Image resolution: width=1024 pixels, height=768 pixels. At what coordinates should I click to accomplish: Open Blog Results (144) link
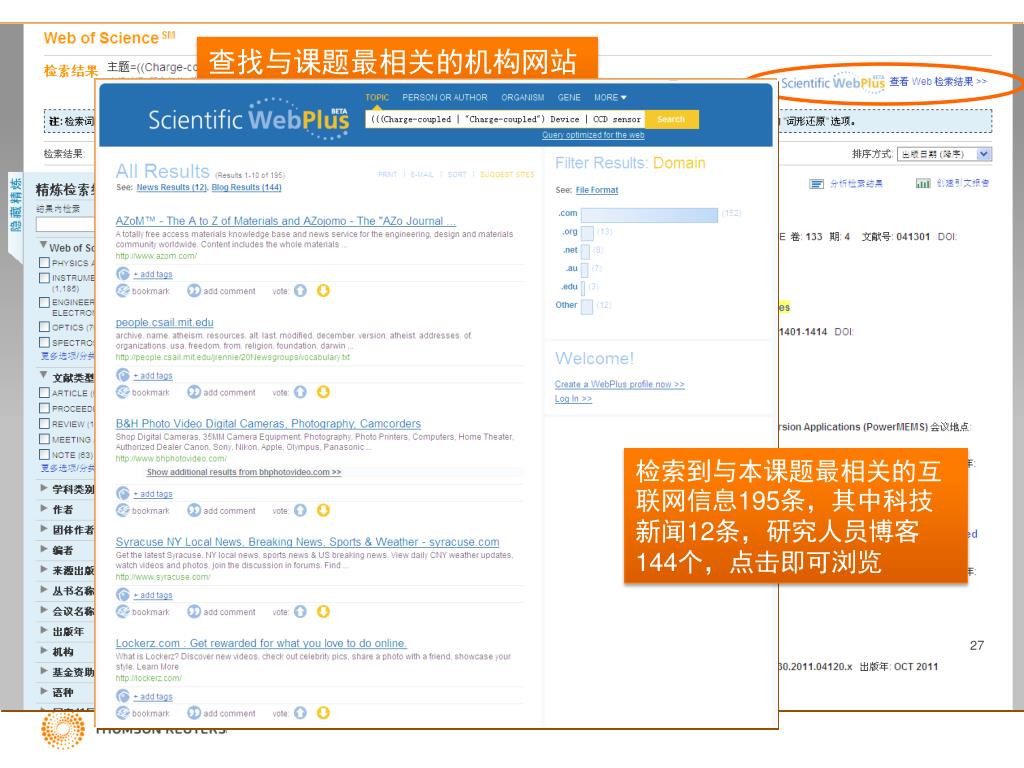tap(246, 187)
